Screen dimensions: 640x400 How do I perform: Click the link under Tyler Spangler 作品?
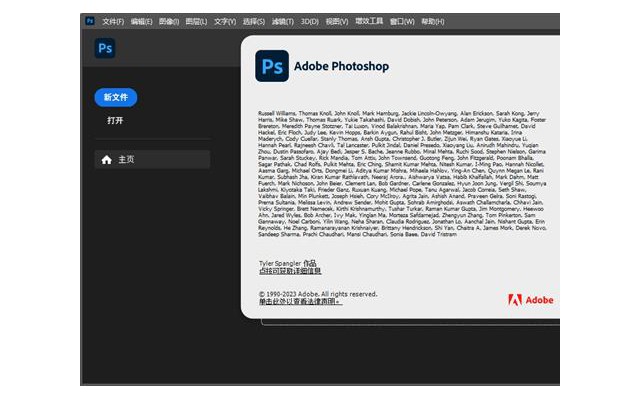click(290, 271)
